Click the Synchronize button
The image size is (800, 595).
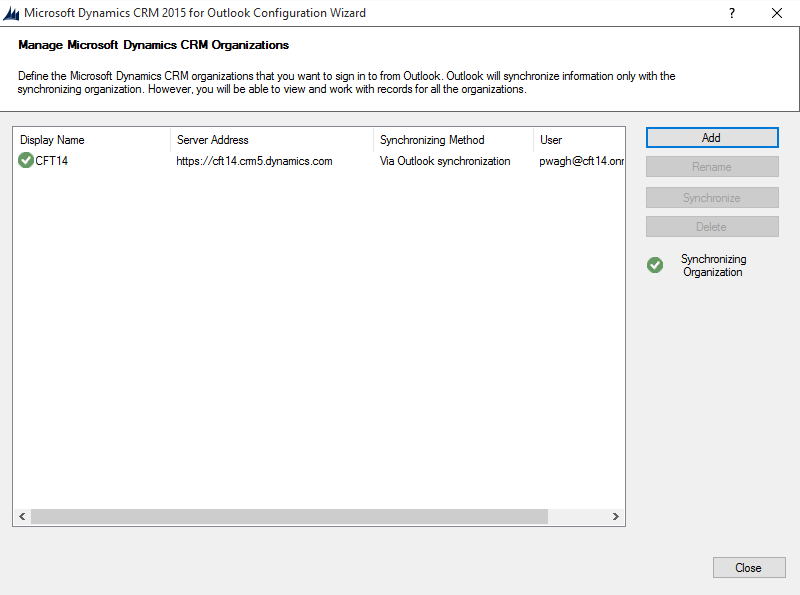point(712,197)
